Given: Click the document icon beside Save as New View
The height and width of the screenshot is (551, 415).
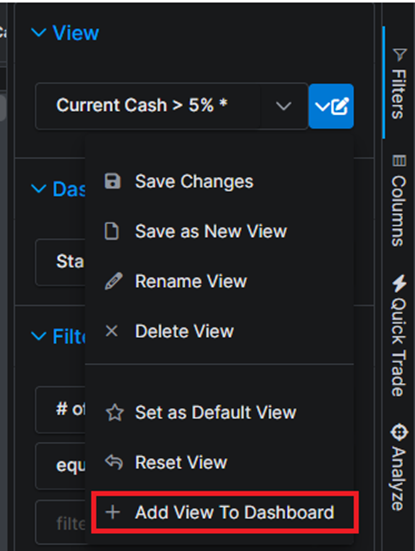Looking at the screenshot, I should pyautogui.click(x=112, y=231).
